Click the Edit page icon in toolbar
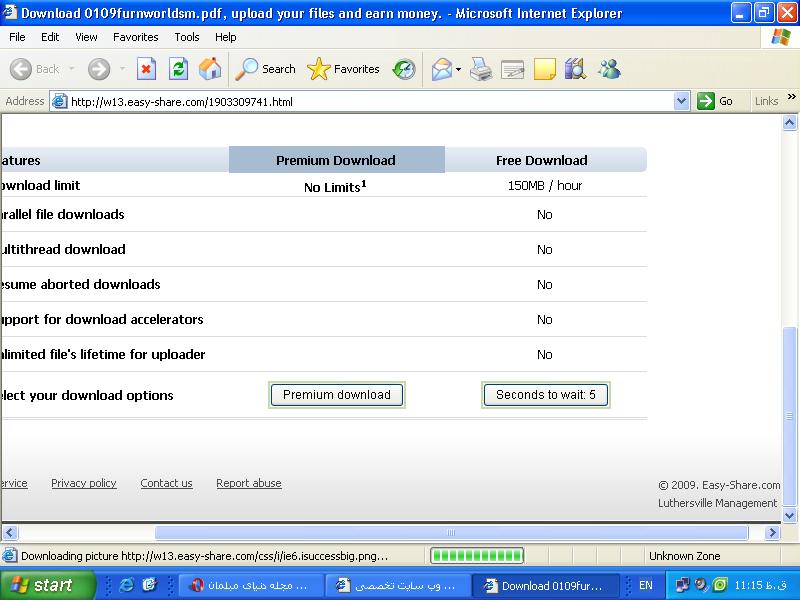The height and width of the screenshot is (600, 800). 513,69
